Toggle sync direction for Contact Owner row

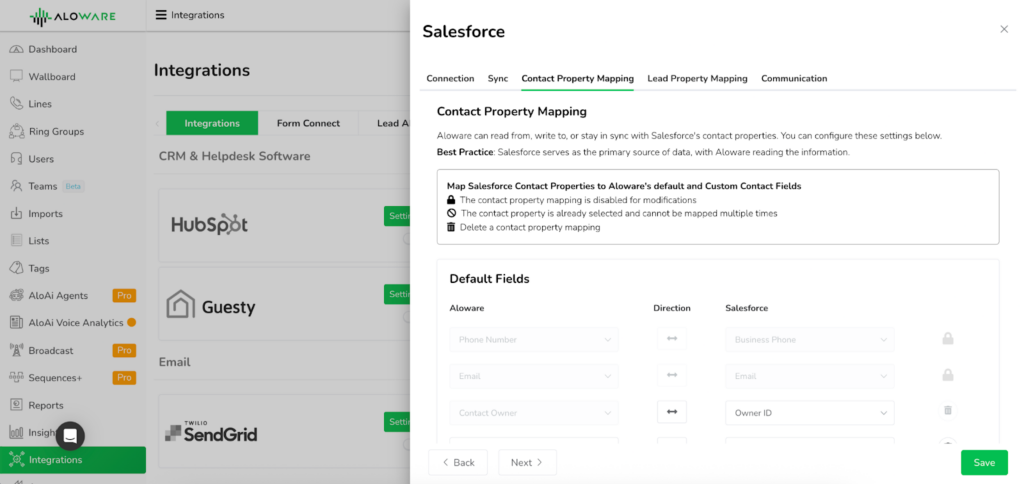click(672, 412)
